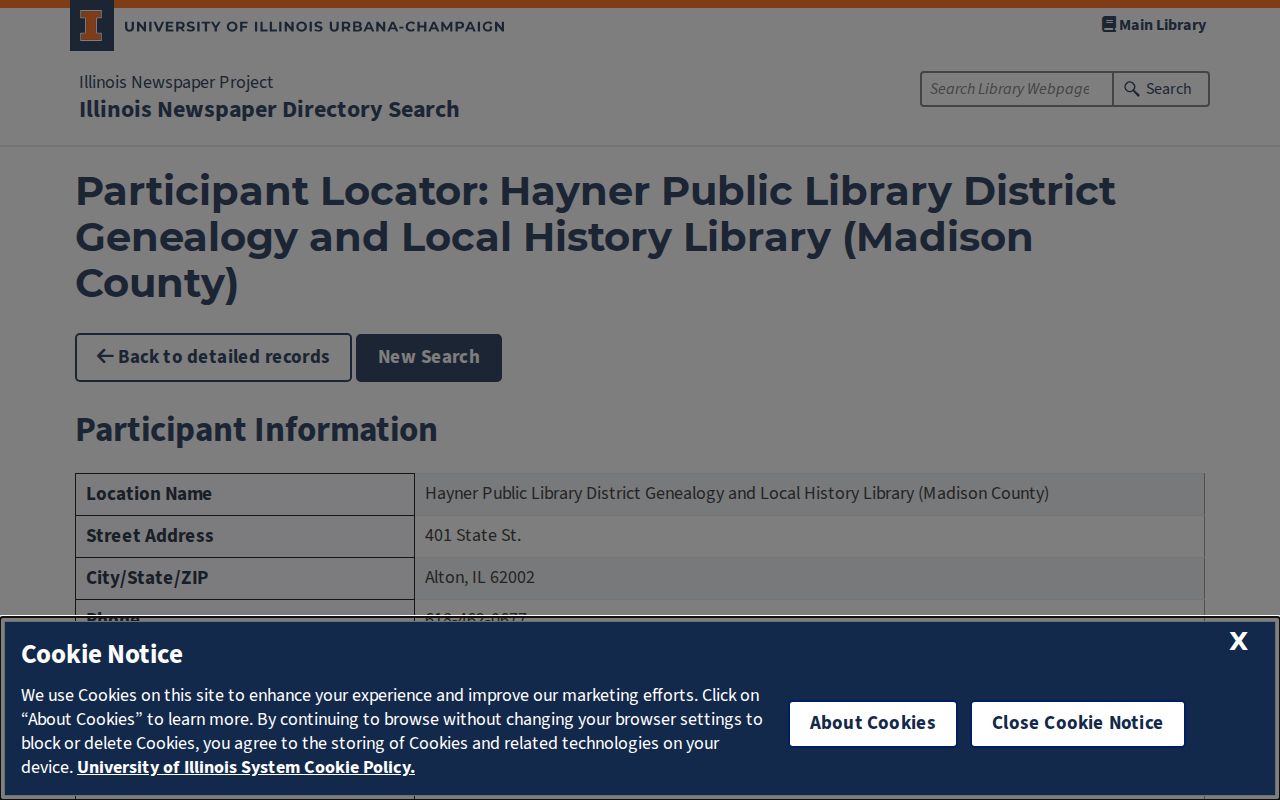Click the 'City/State/ZIP' row header
Image resolution: width=1280 pixels, height=800 pixels.
pos(245,578)
